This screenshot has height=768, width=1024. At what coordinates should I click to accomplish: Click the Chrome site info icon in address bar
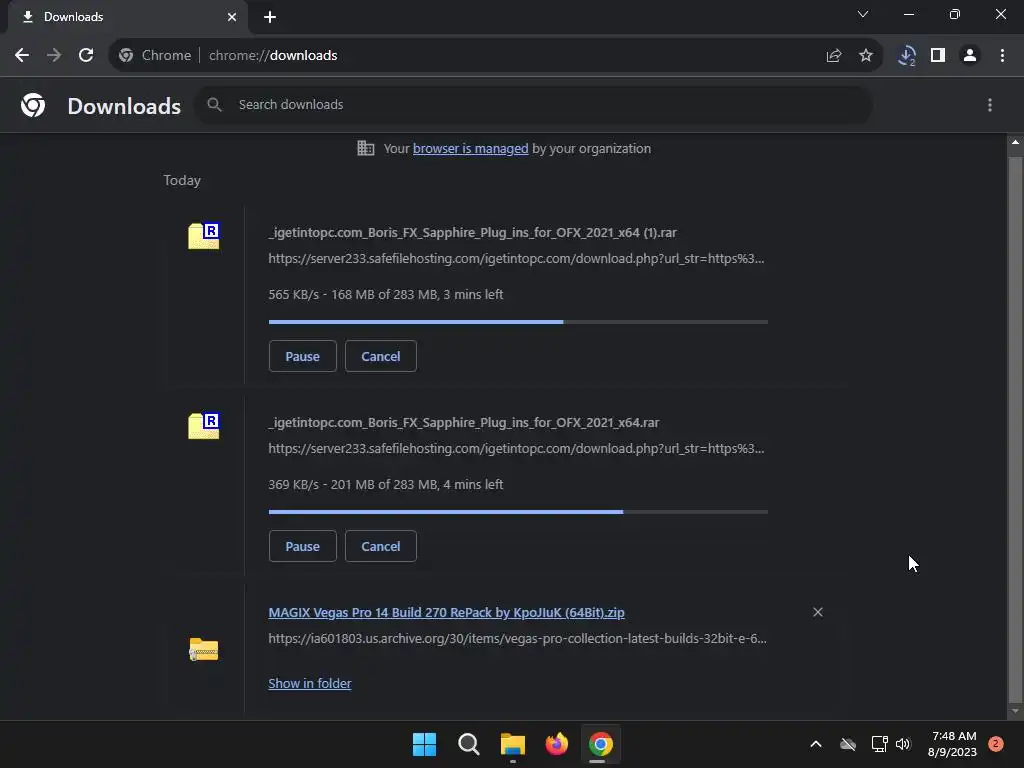[x=126, y=56]
